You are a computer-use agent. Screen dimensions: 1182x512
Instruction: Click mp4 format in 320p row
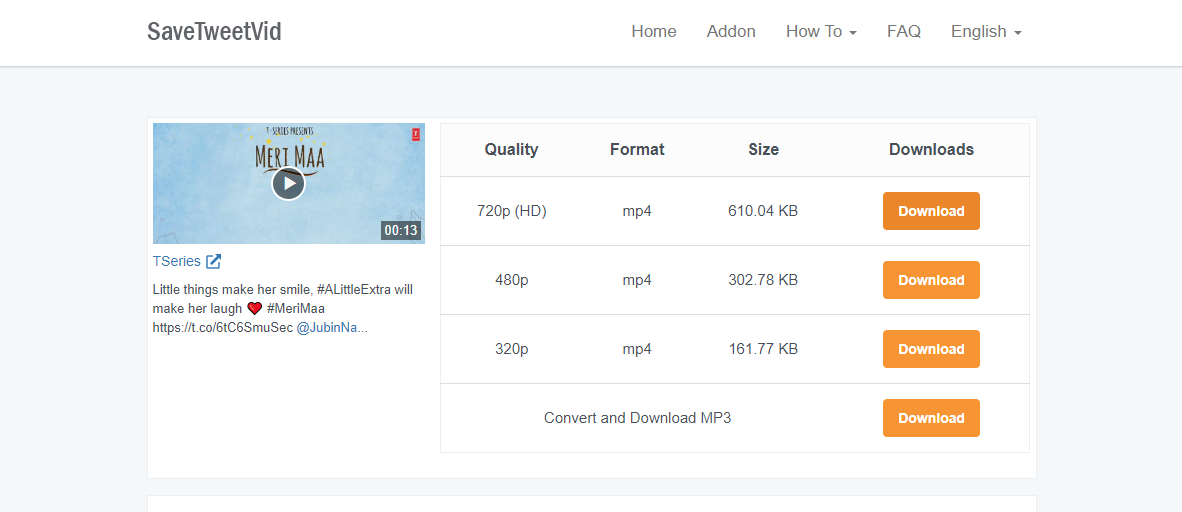[x=637, y=350]
